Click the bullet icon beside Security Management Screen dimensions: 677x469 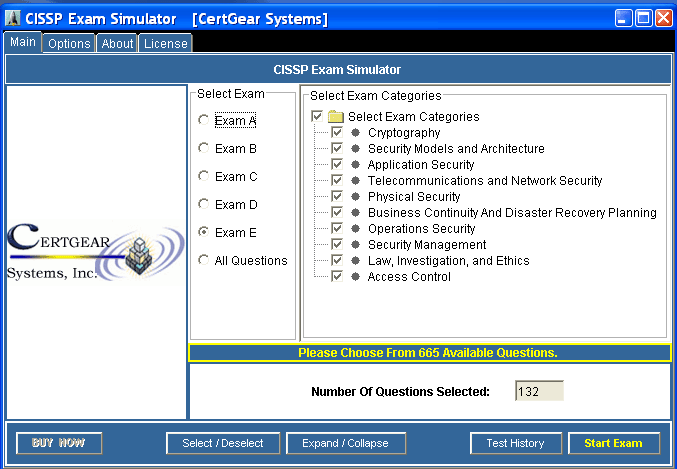click(x=355, y=244)
